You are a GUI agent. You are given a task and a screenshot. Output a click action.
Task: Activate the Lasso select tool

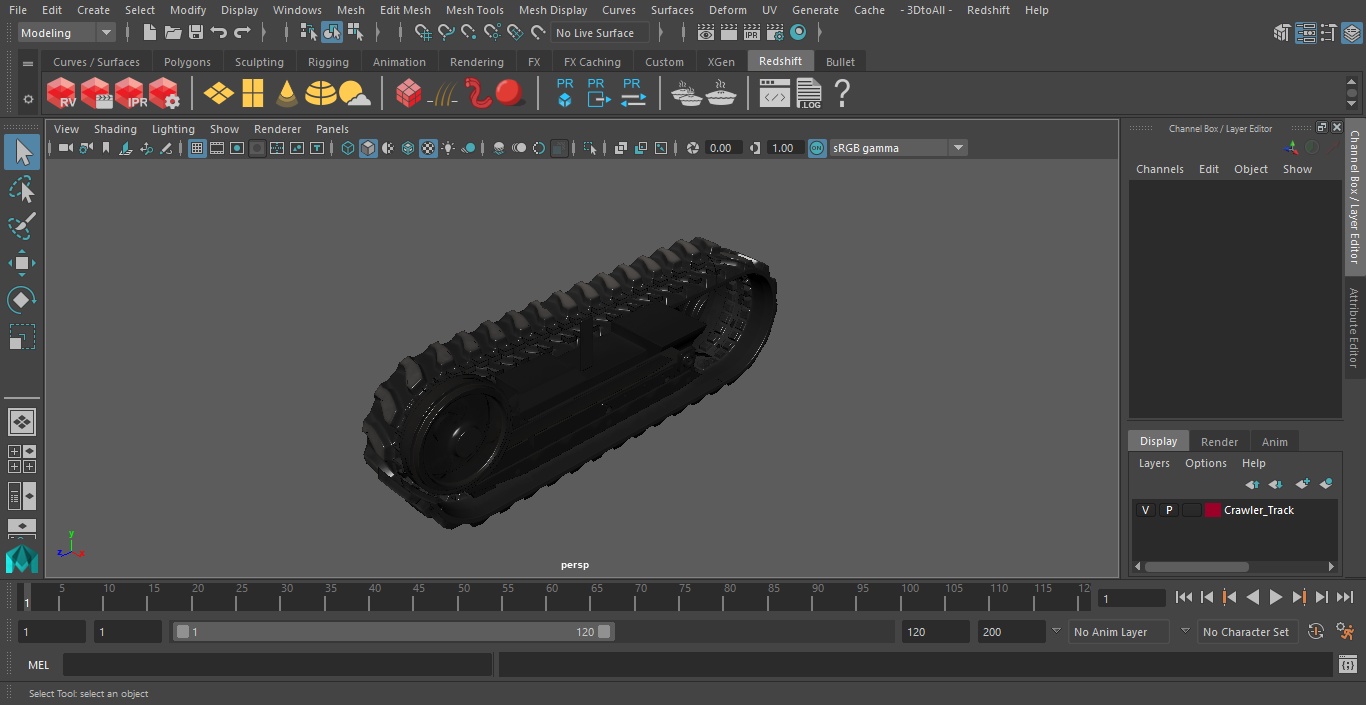pyautogui.click(x=22, y=189)
